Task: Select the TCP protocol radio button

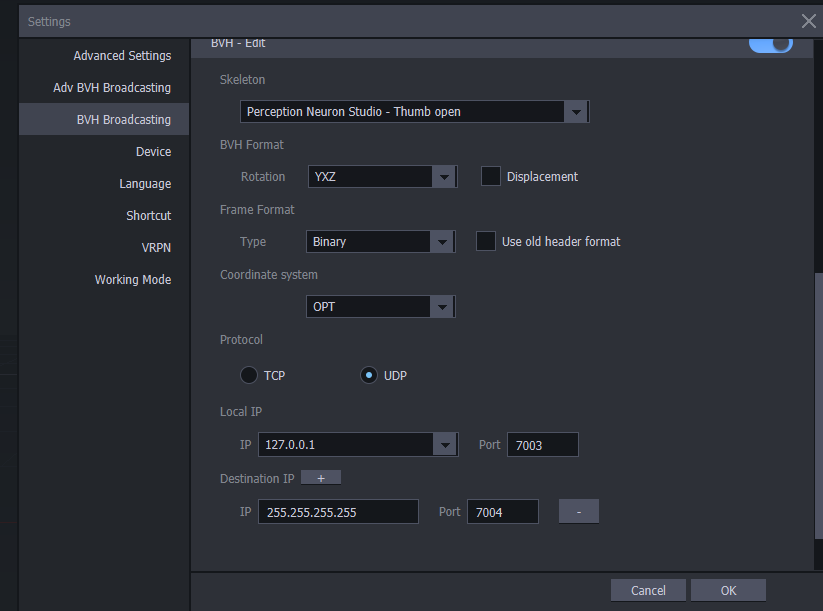Action: (249, 375)
